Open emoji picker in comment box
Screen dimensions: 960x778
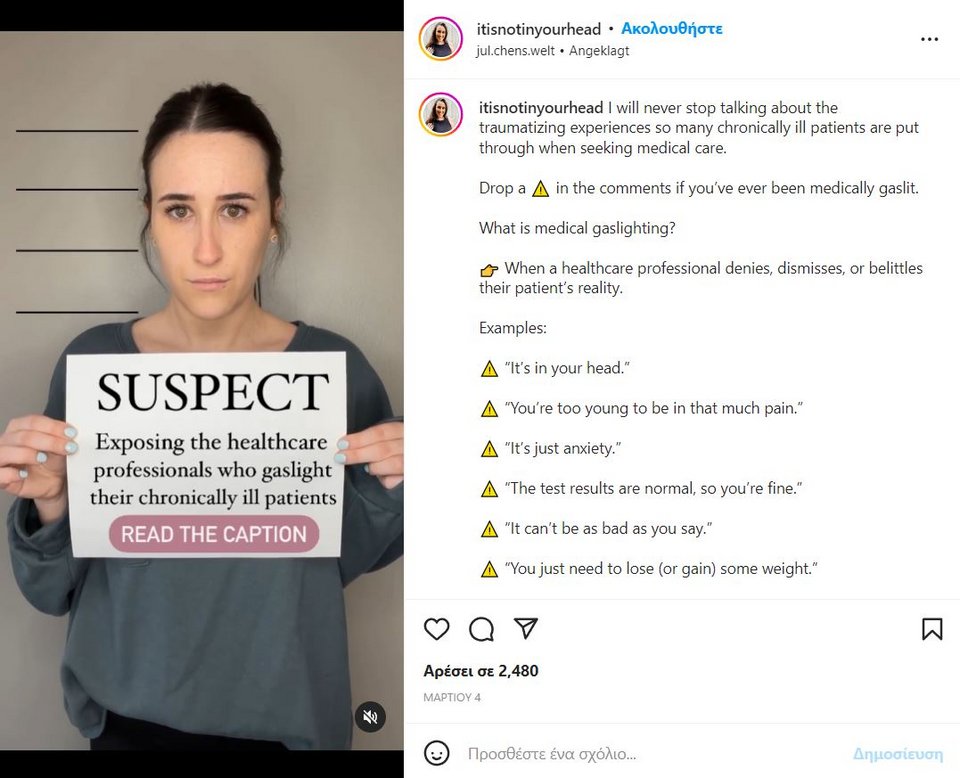[x=437, y=753]
